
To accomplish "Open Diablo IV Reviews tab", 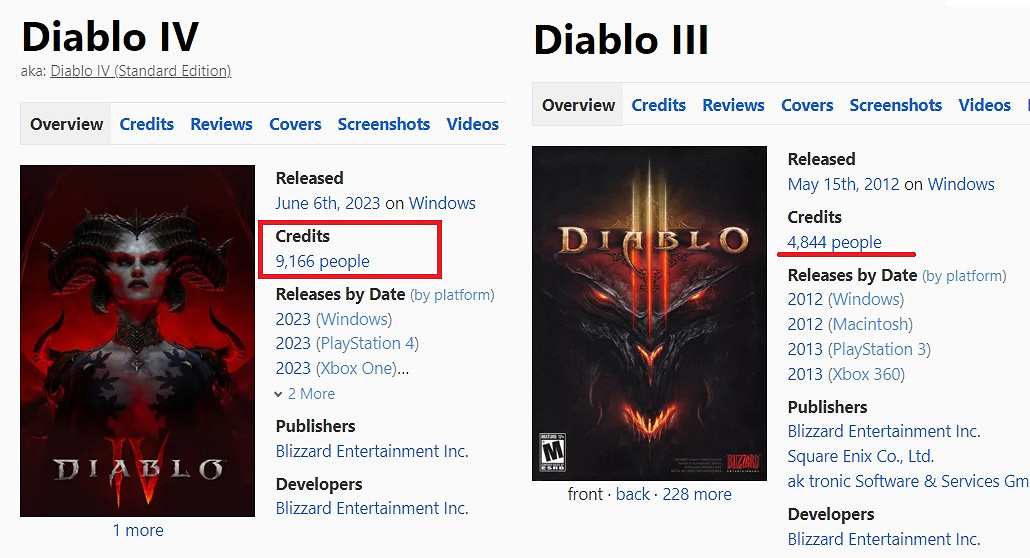I will click(x=221, y=124).
